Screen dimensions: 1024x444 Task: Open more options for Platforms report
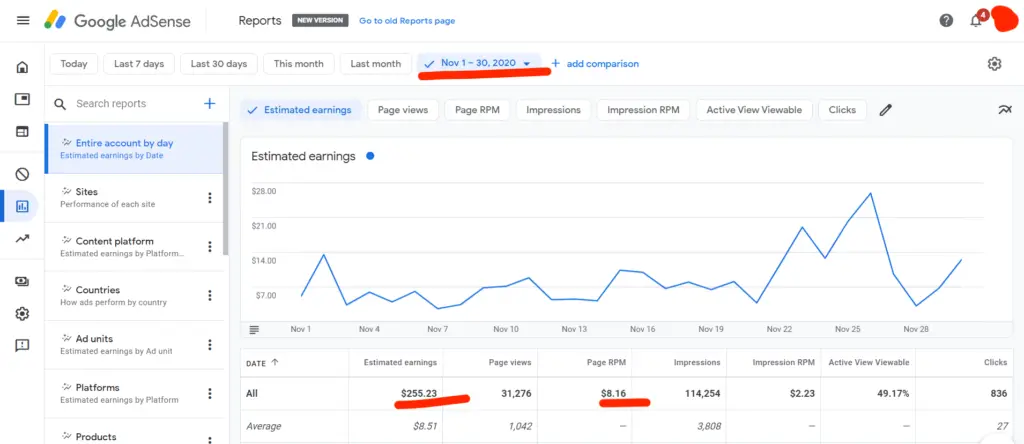210,394
